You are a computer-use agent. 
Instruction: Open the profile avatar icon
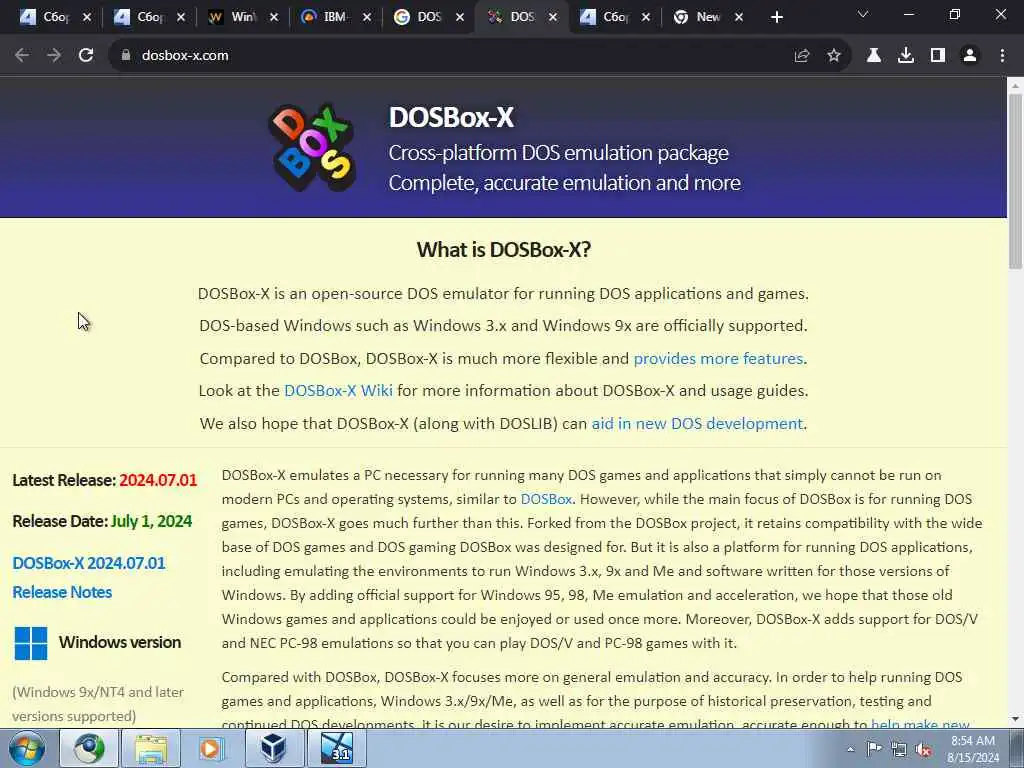(x=970, y=56)
